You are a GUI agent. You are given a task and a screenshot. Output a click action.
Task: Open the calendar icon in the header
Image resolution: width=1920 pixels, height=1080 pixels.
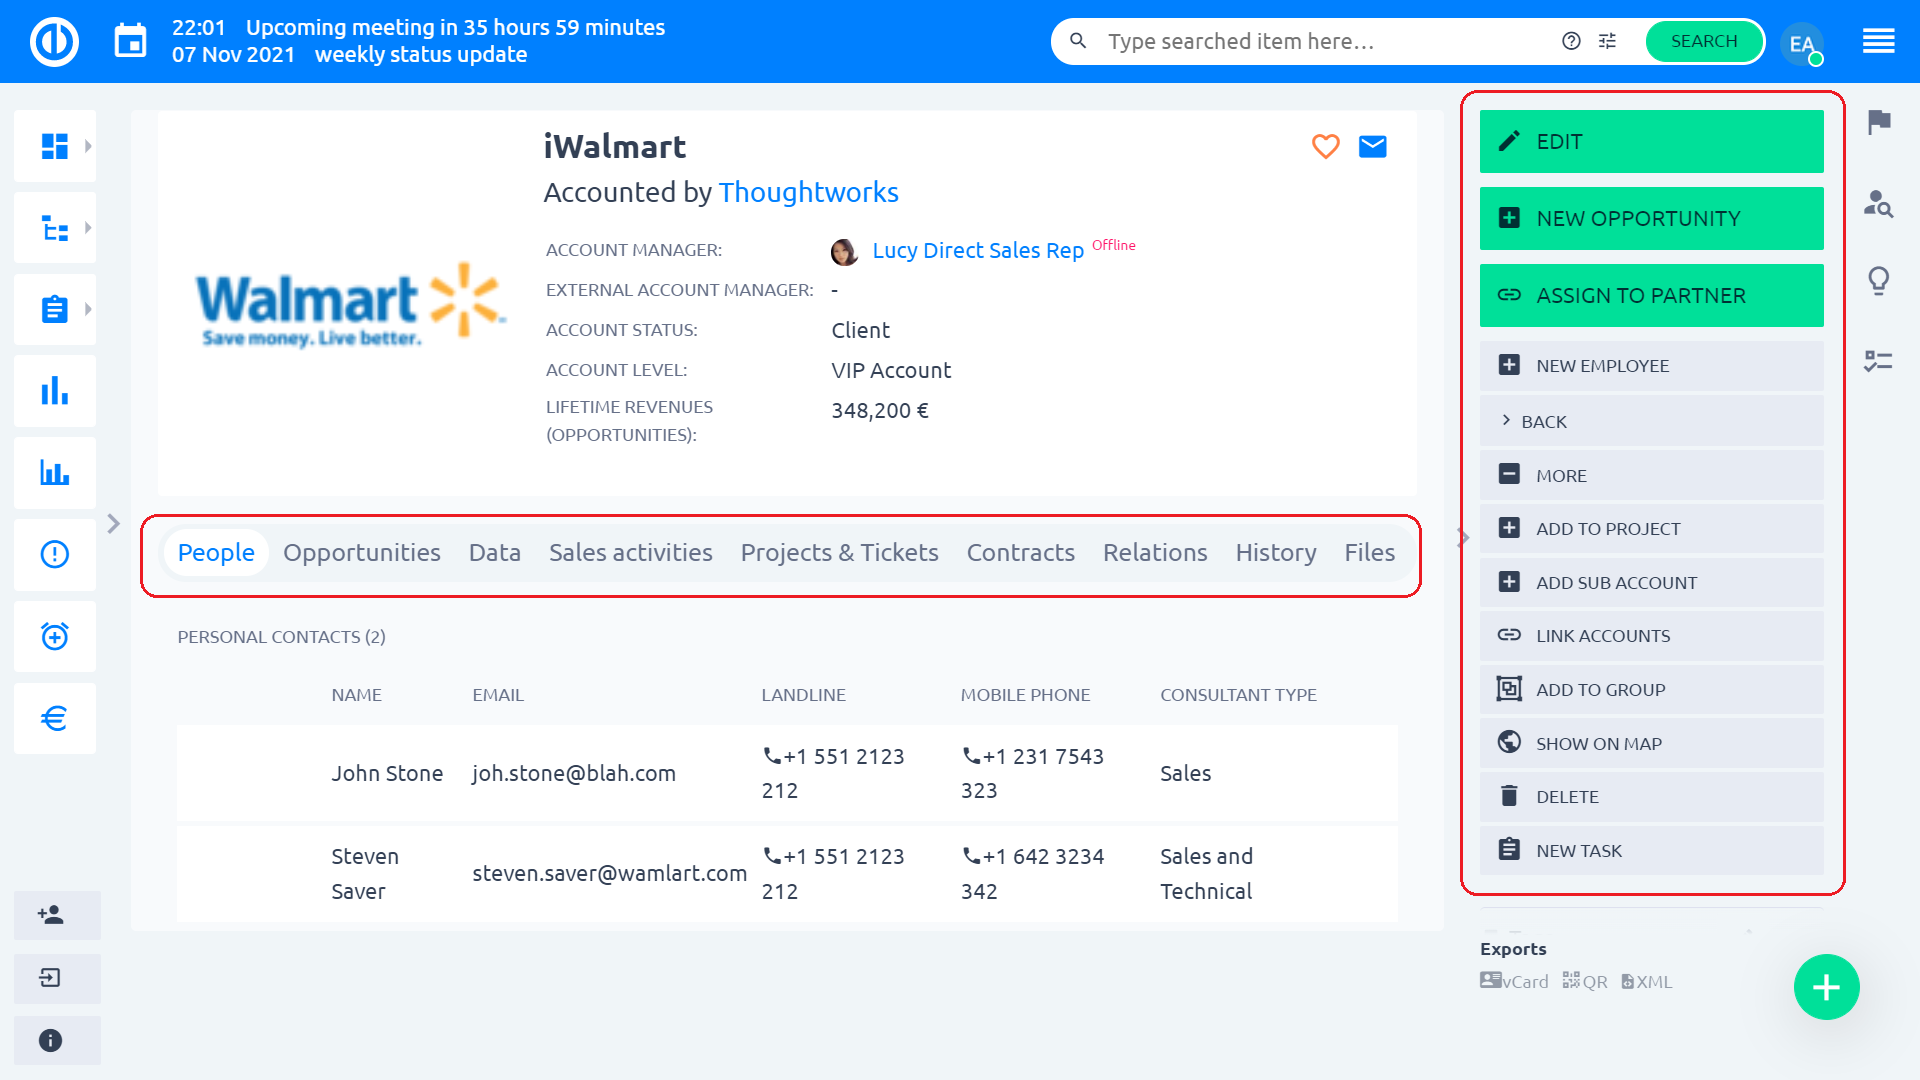pos(130,42)
